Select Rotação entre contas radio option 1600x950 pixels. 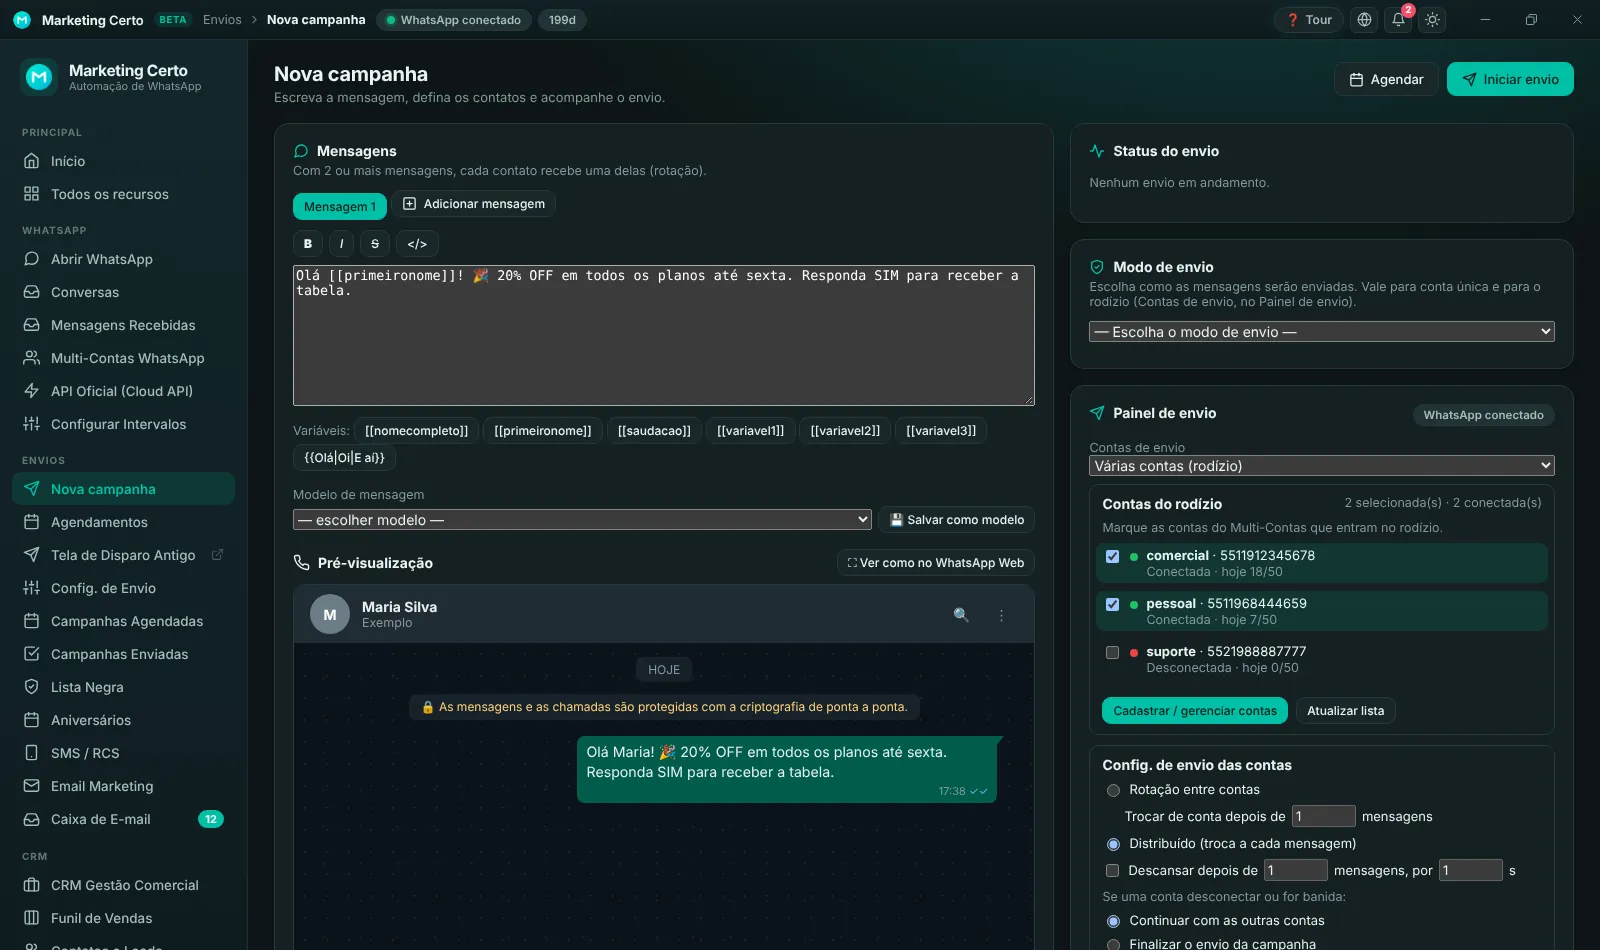[1113, 790]
